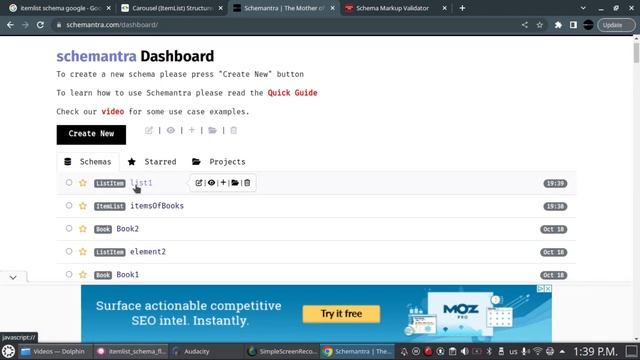Star the element2 schema
Viewport: 640px width, 360px height.
pos(83,252)
